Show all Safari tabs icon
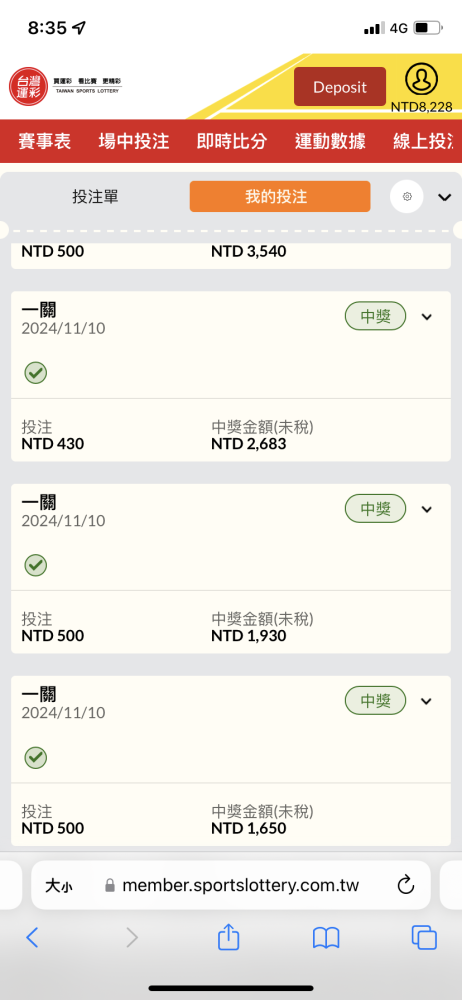Image resolution: width=462 pixels, height=1000 pixels. pos(424,937)
